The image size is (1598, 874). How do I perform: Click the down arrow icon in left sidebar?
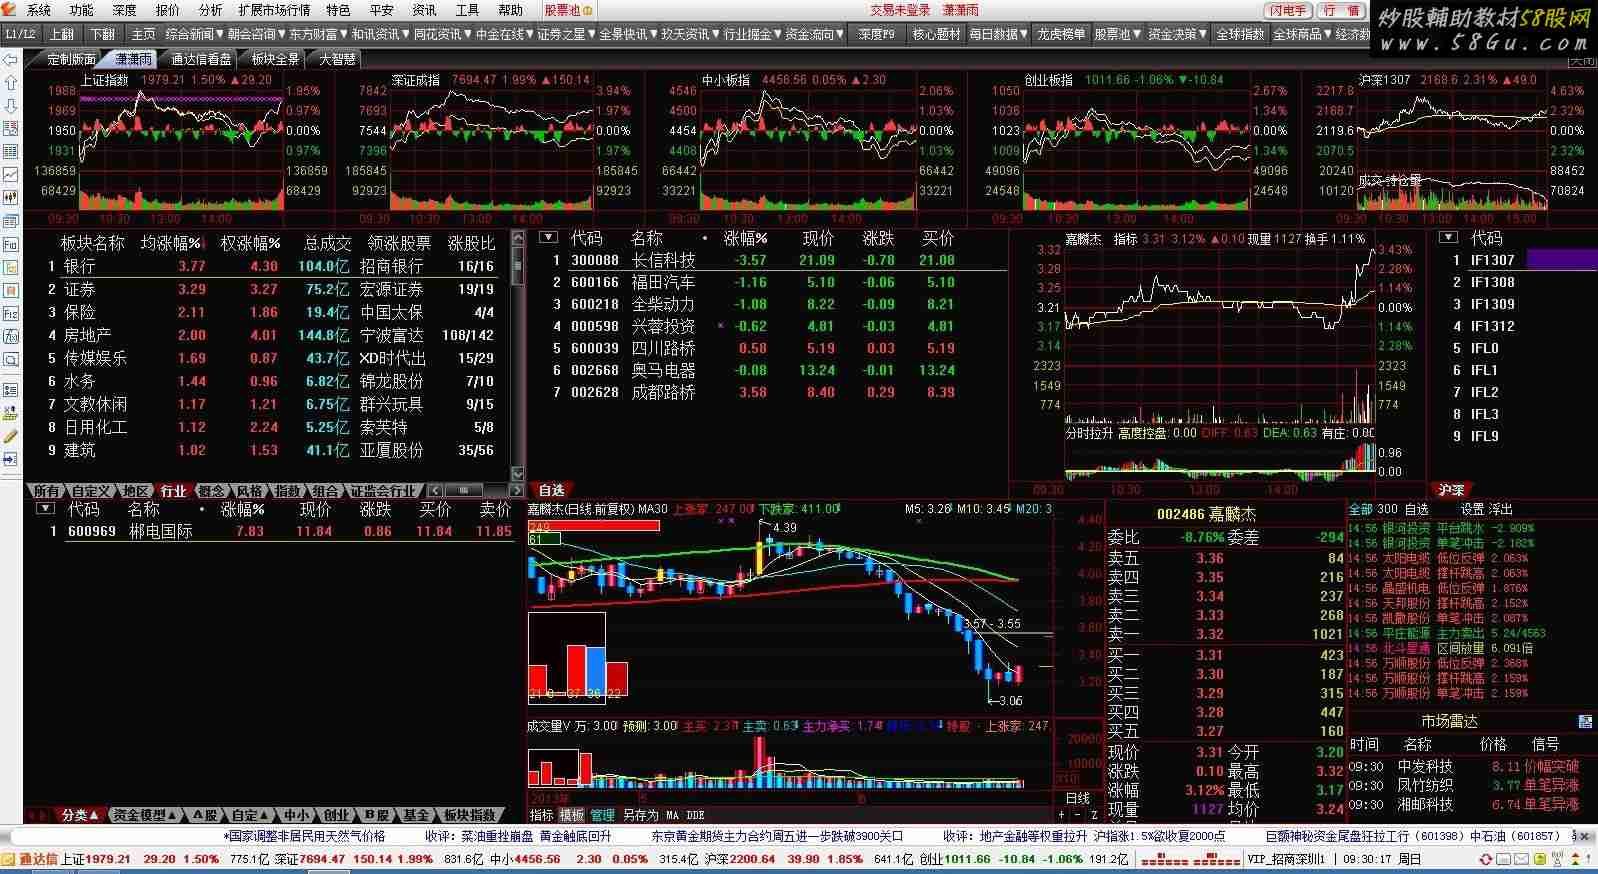[x=11, y=106]
